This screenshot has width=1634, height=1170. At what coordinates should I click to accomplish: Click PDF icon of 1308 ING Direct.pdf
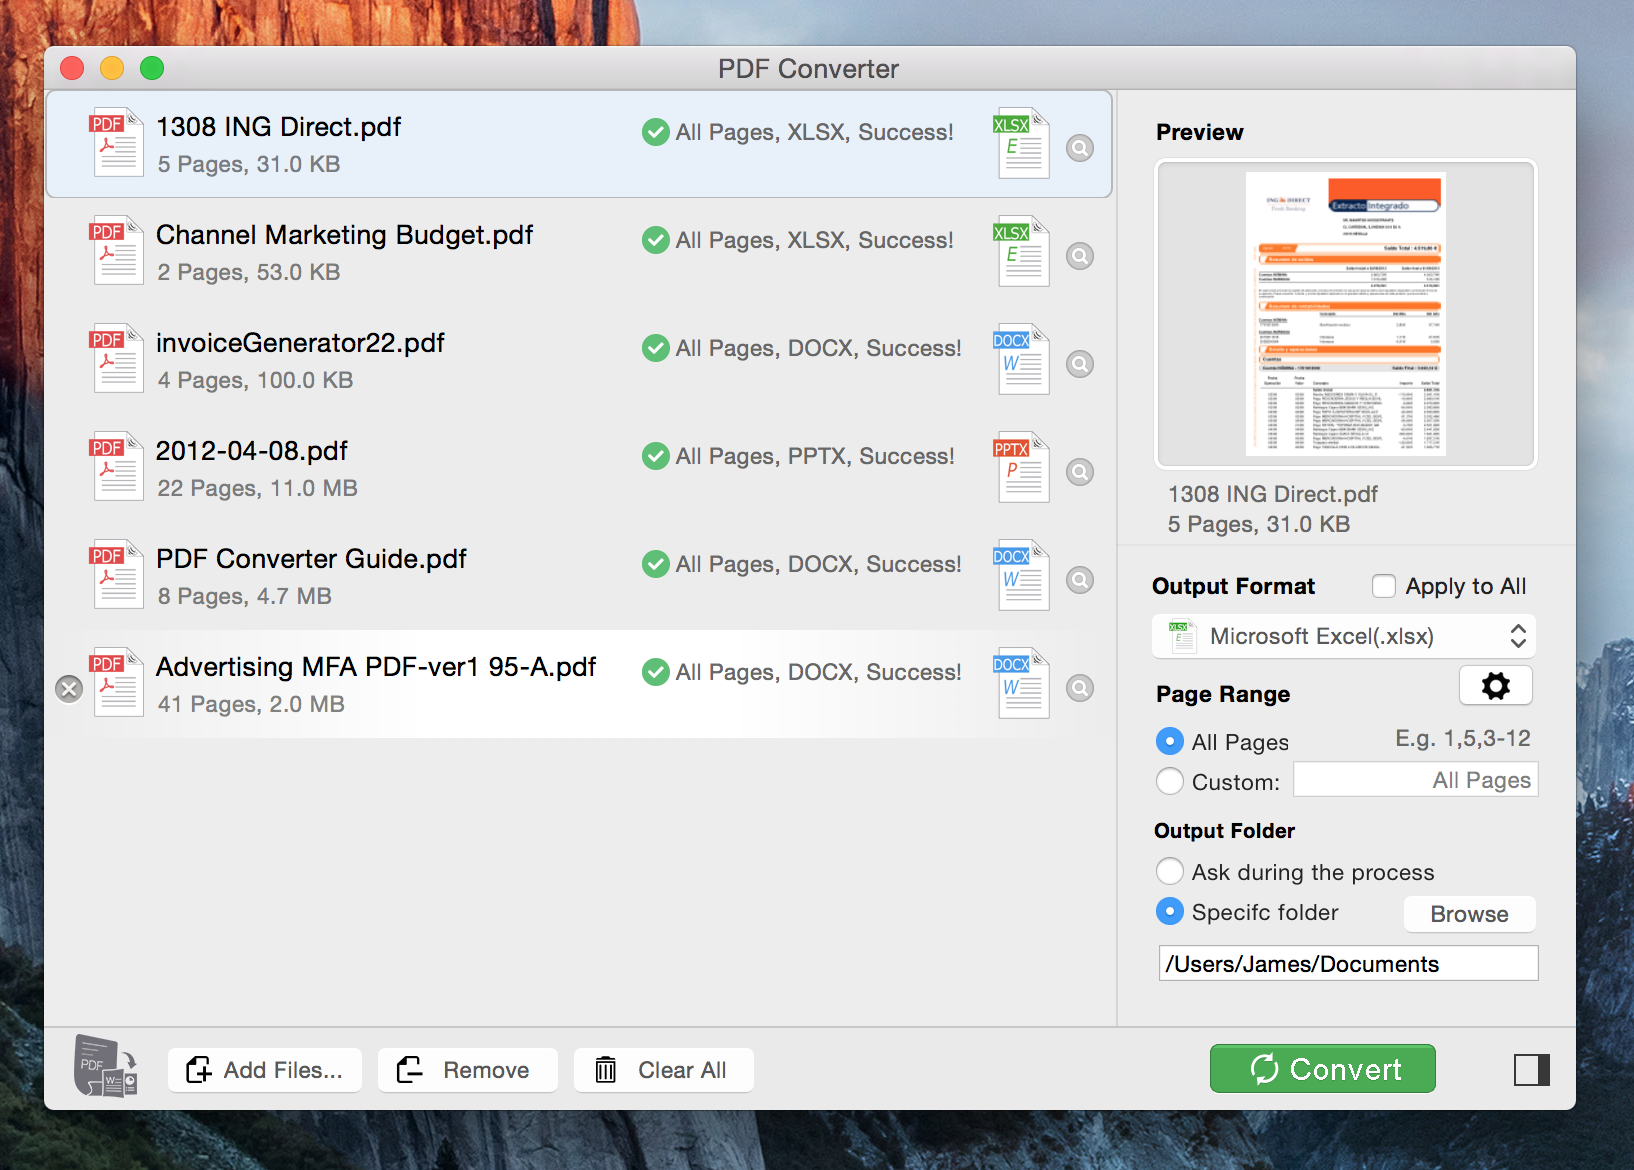116,143
